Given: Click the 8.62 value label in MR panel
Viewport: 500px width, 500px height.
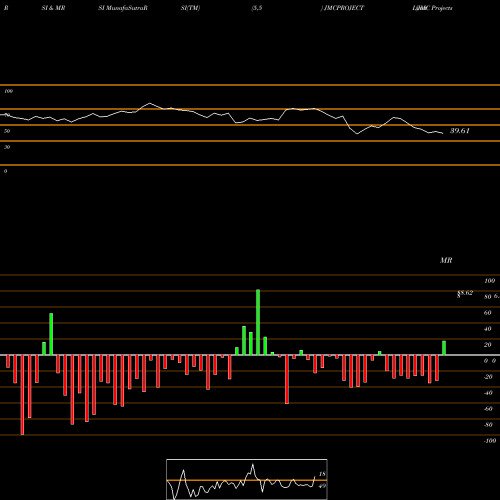Looking at the screenshot, I should (465, 293).
